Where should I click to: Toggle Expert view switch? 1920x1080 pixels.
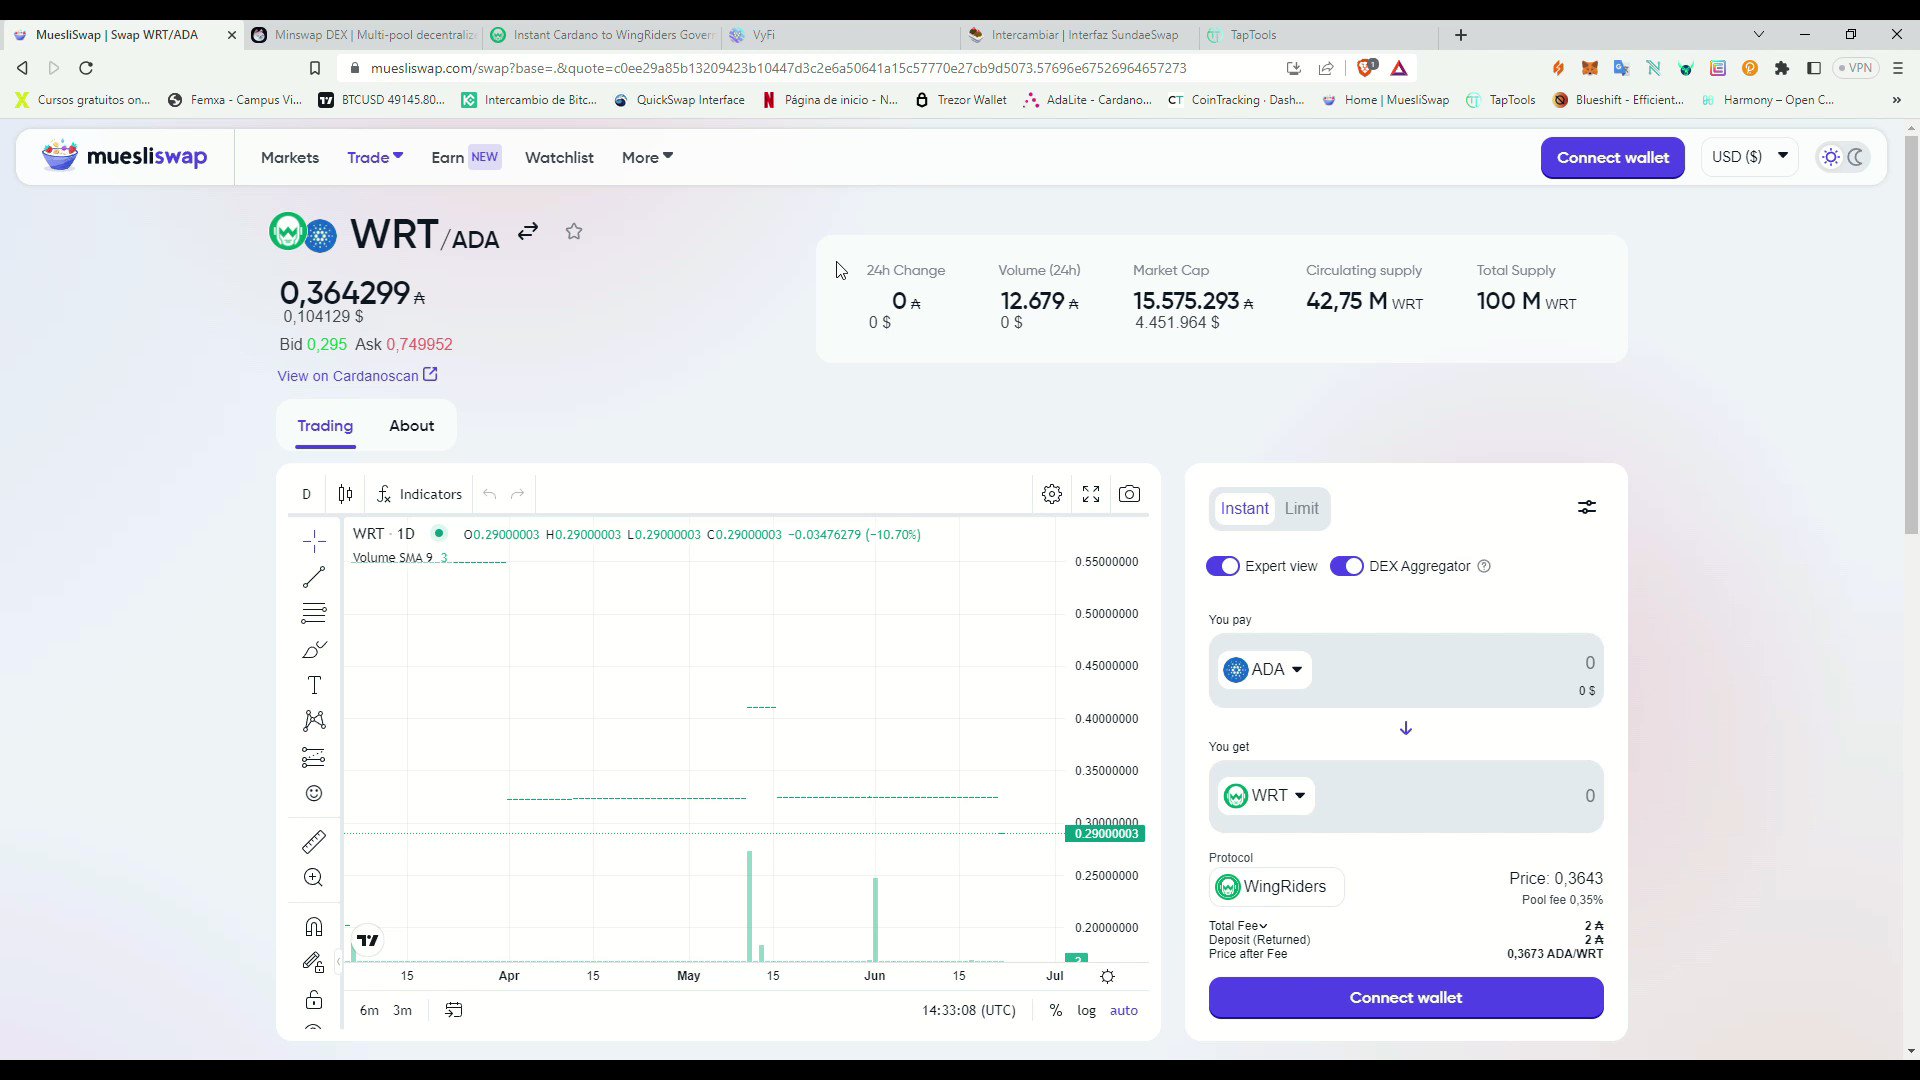tap(1222, 566)
